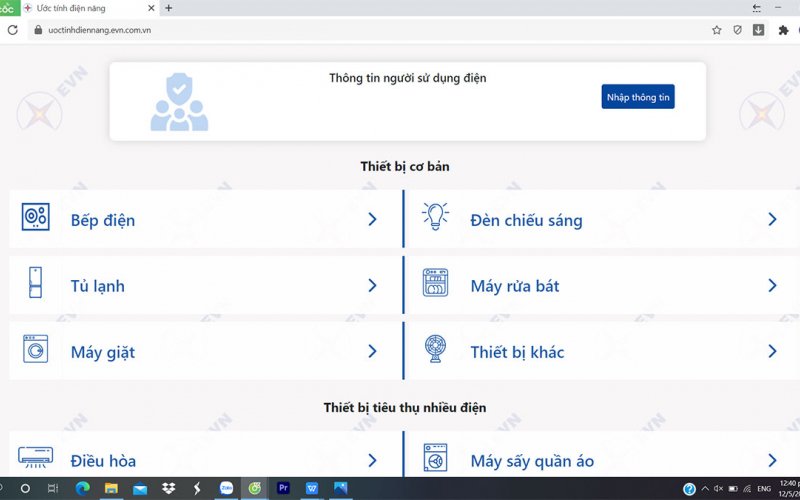Click the Cốc Cốc browser taskbar icon

tap(255, 488)
